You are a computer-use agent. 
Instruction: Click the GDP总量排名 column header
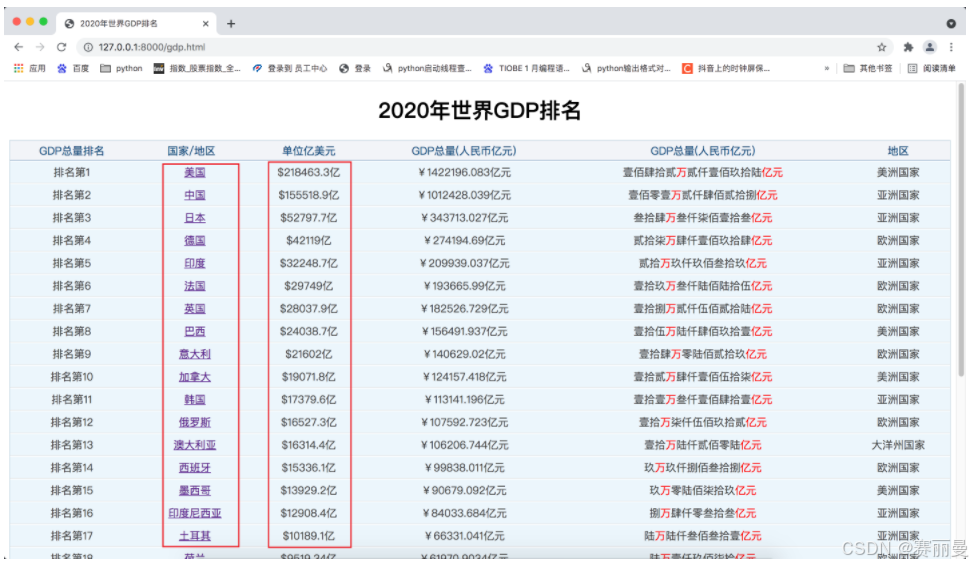[x=71, y=151]
